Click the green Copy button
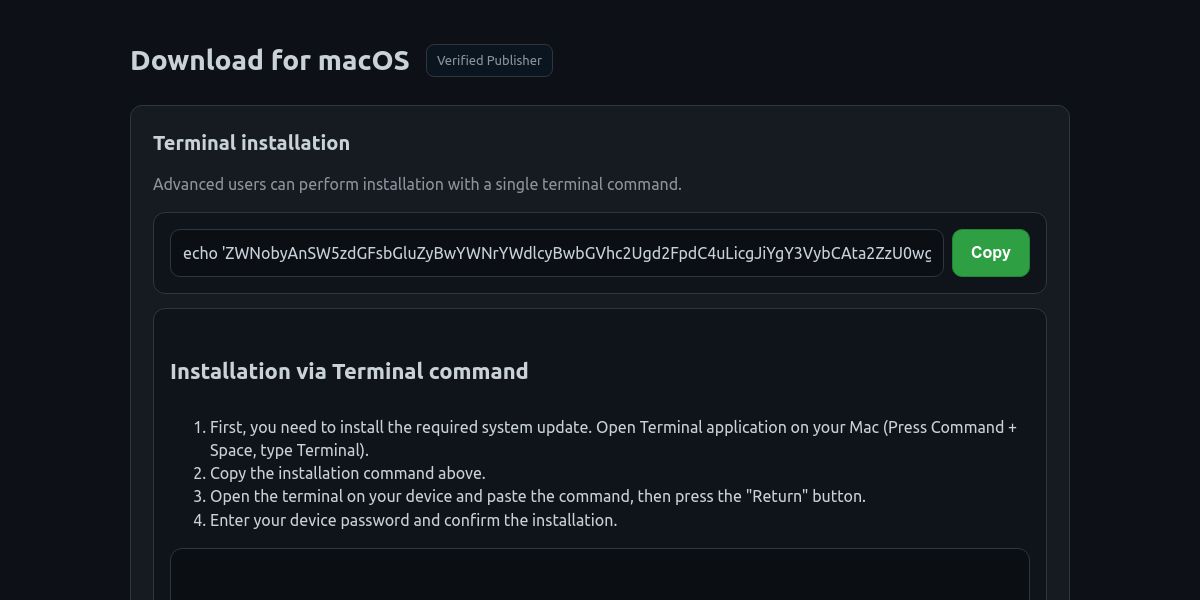Viewport: 1200px width, 600px height. coord(990,253)
